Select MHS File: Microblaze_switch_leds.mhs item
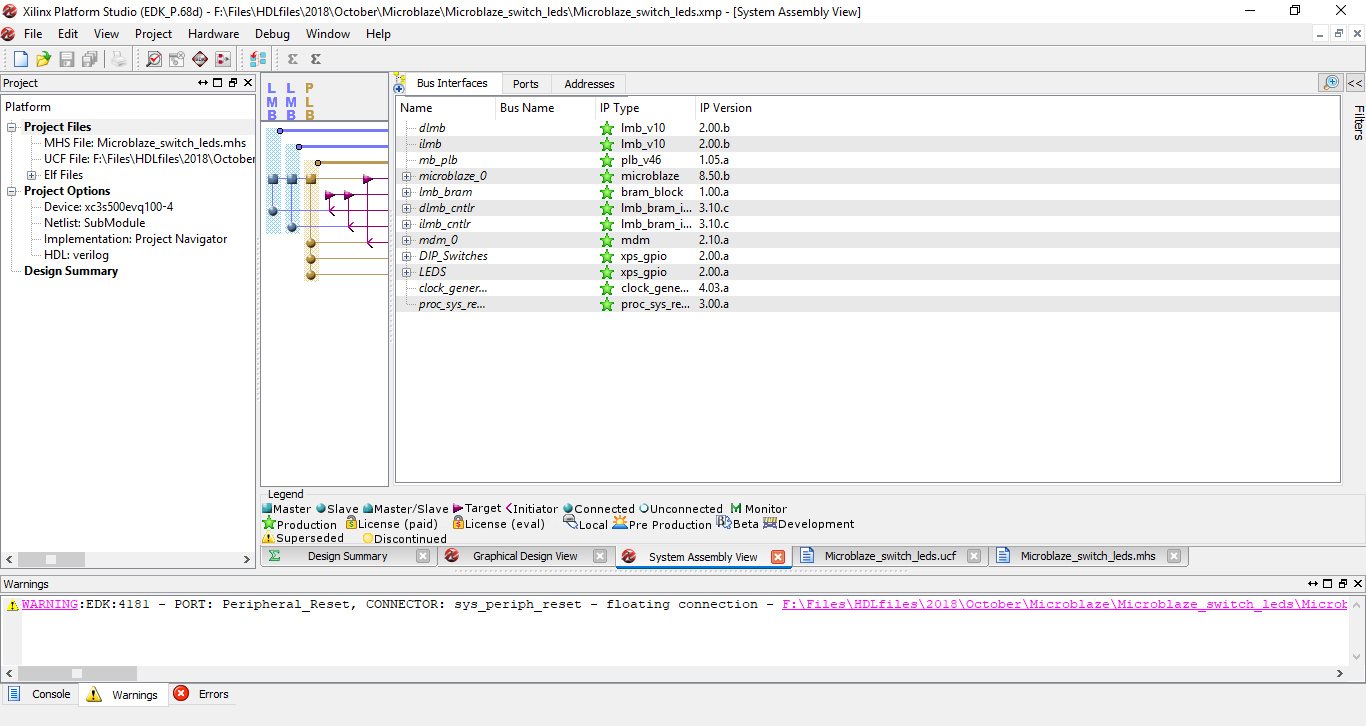This screenshot has height=726, width=1366. pos(145,143)
